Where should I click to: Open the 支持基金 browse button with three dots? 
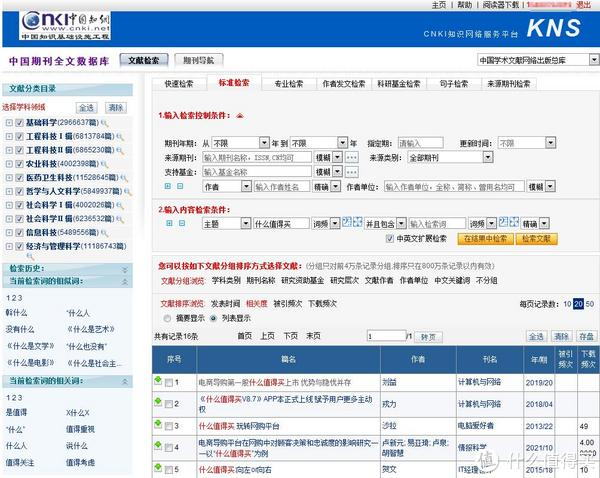point(352,172)
